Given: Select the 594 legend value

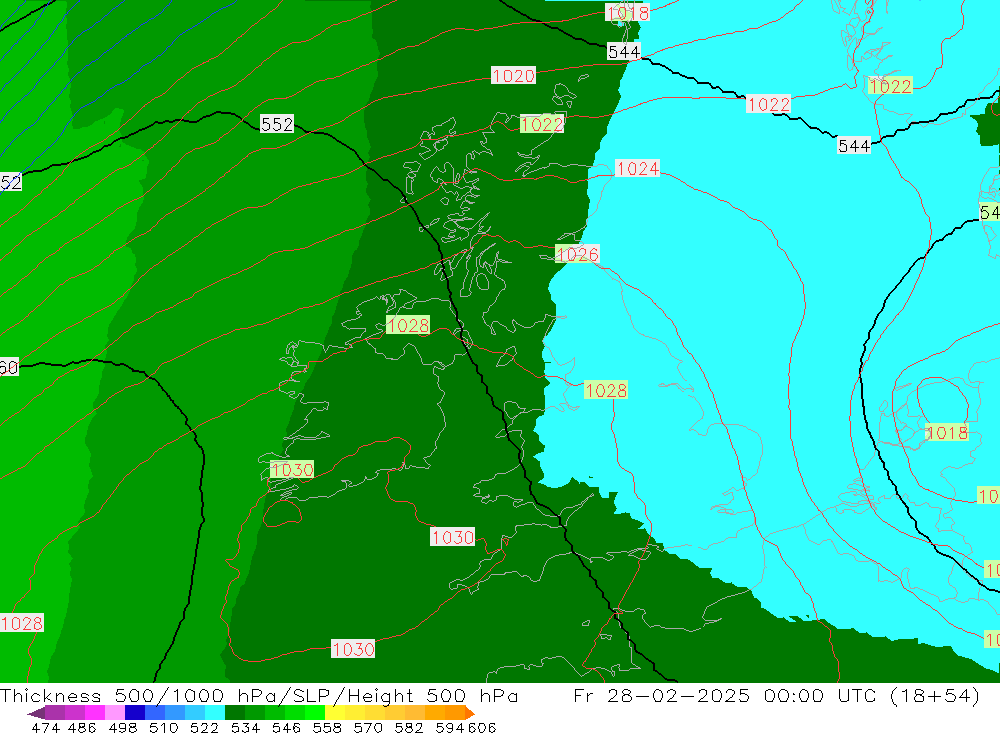Looking at the screenshot, I should click(x=450, y=728).
